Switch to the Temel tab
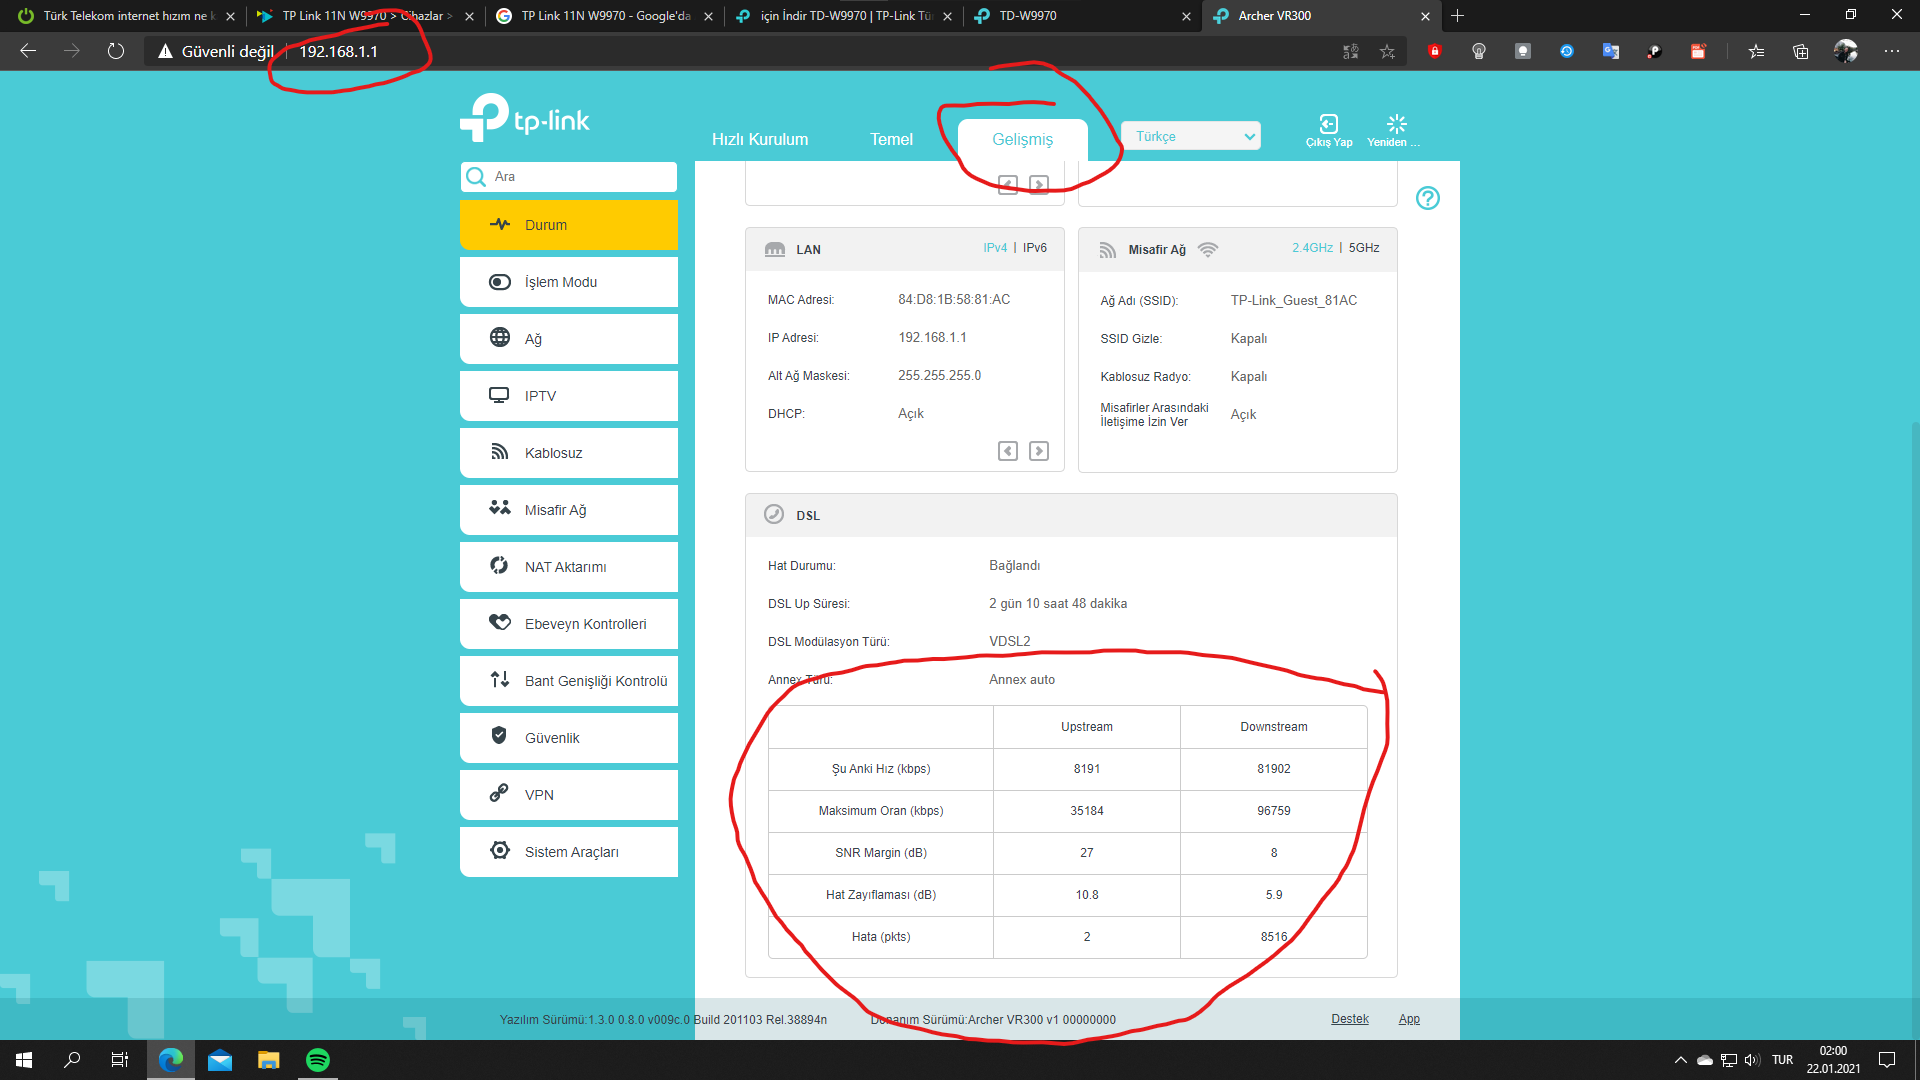 click(x=891, y=139)
